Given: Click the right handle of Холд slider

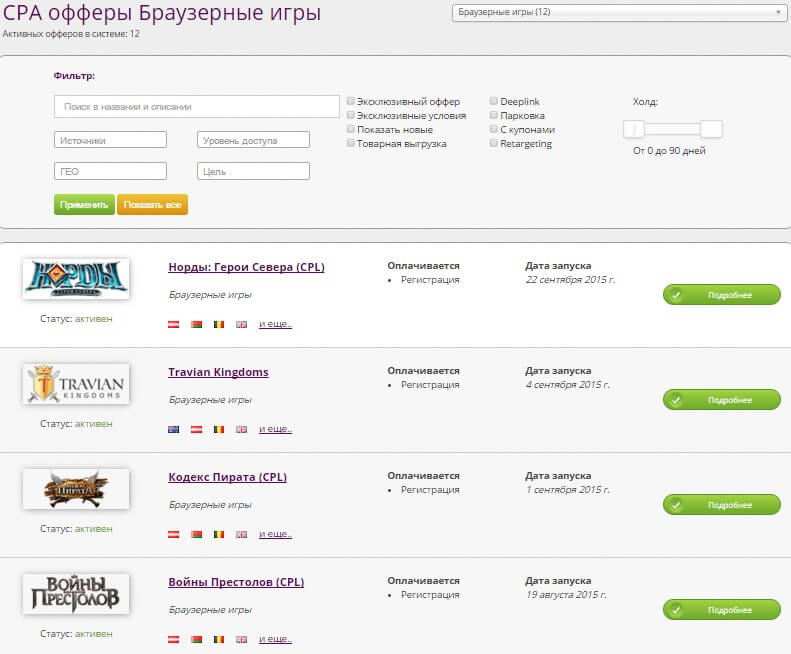Looking at the screenshot, I should coord(711,129).
